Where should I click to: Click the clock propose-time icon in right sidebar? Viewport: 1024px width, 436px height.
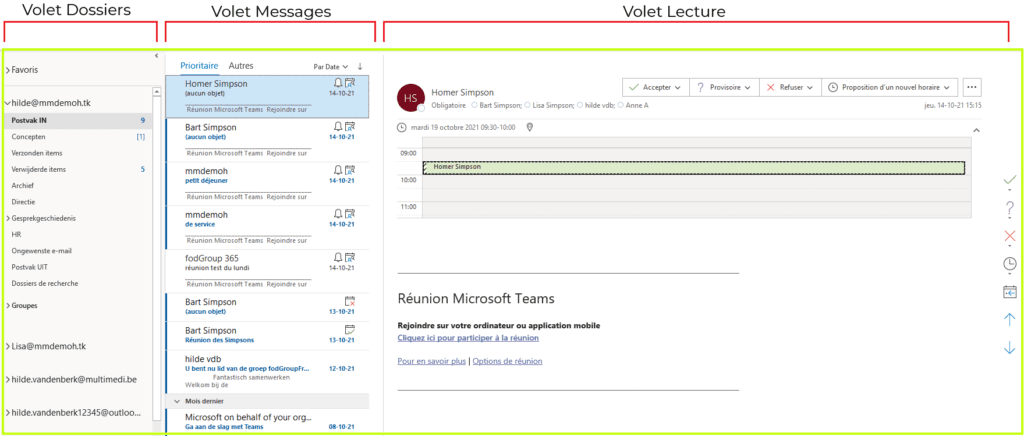coord(1009,264)
